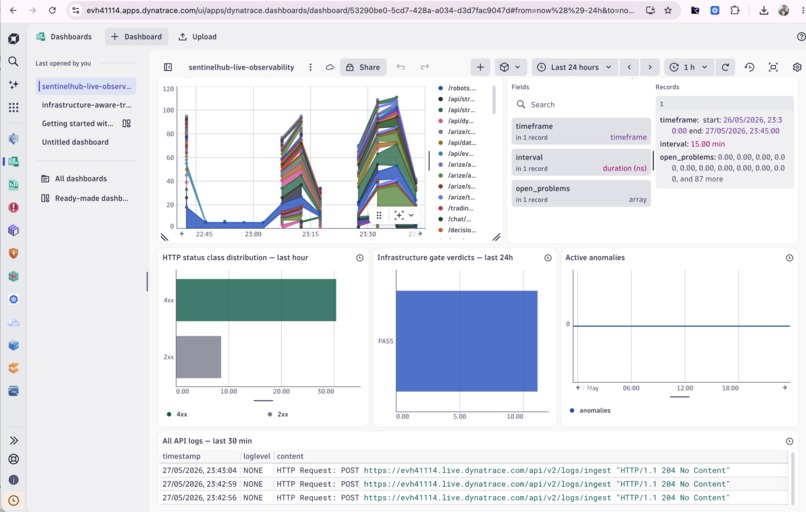Toggle the anomalies legend entry

coord(590,410)
